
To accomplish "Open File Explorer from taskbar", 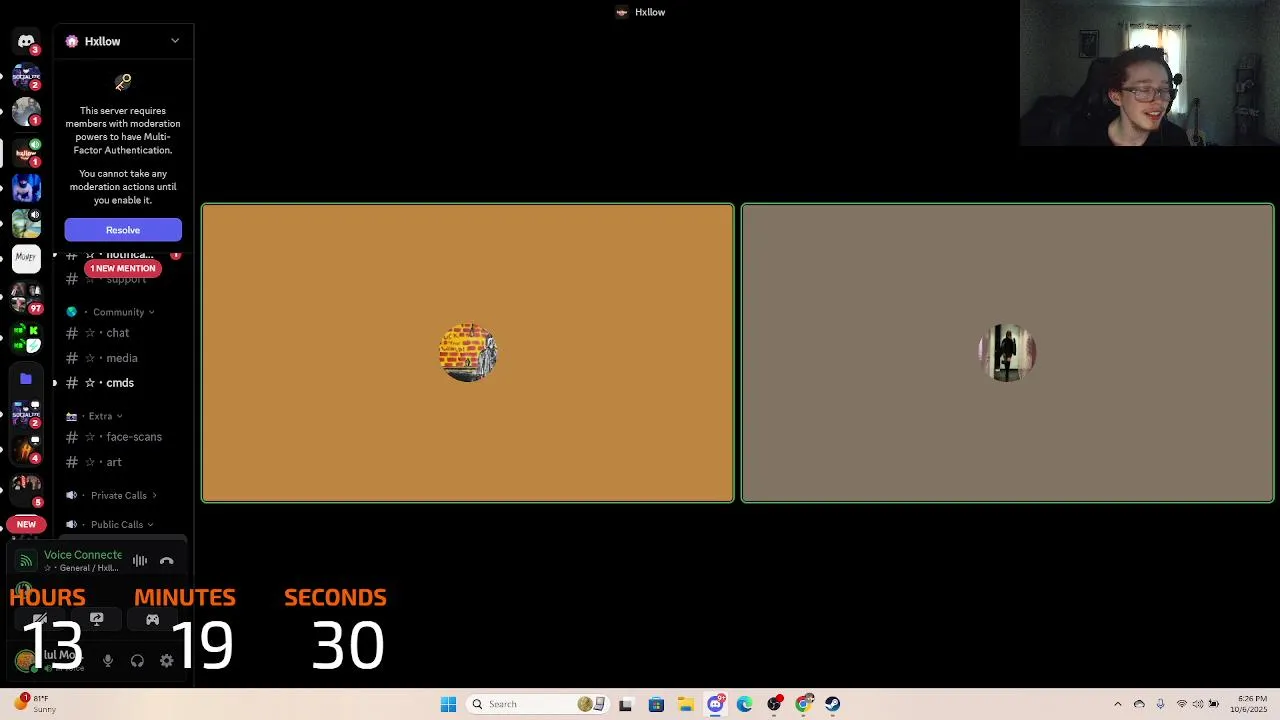I will (686, 704).
